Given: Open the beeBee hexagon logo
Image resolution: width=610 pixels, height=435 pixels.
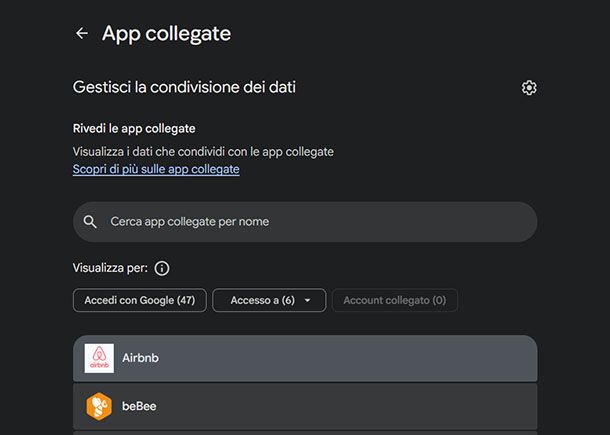Looking at the screenshot, I should (99, 406).
